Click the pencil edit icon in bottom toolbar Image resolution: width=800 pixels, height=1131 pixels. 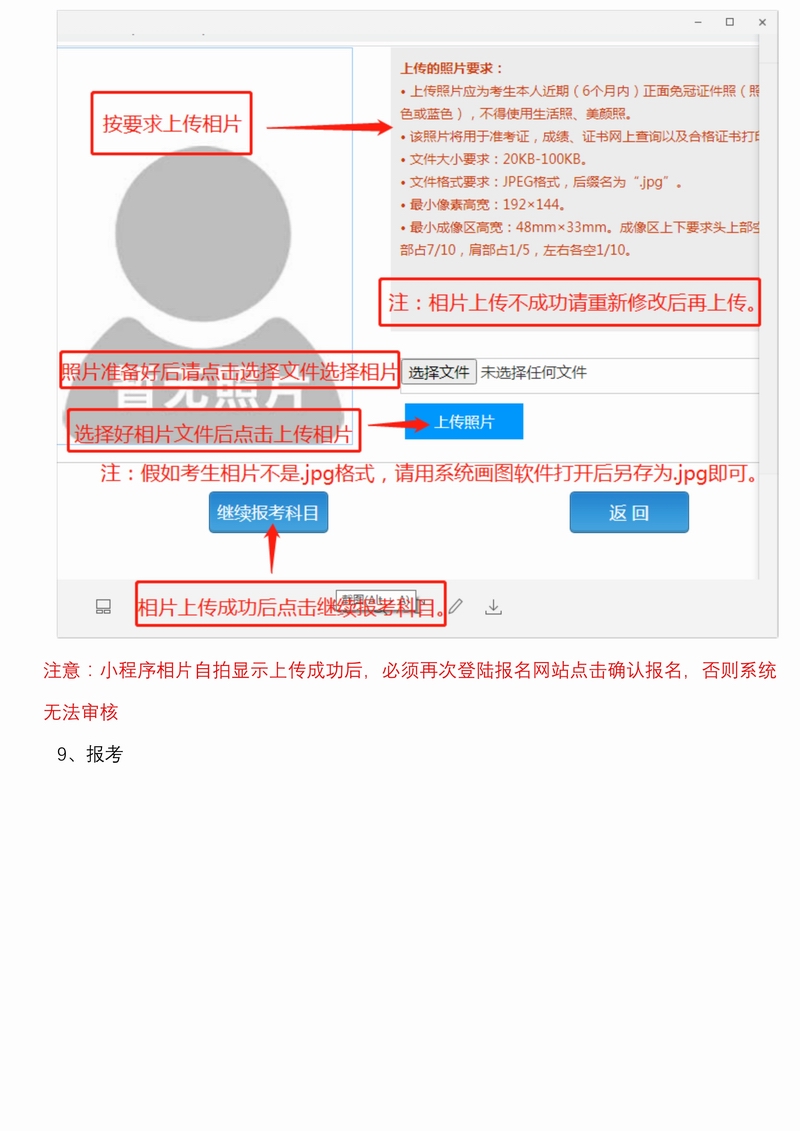(x=456, y=607)
